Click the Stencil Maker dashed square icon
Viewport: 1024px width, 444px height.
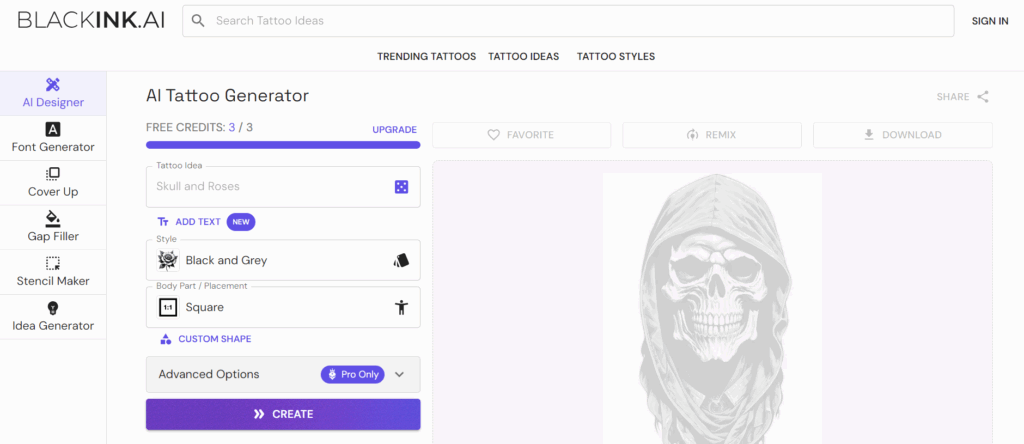click(53, 263)
